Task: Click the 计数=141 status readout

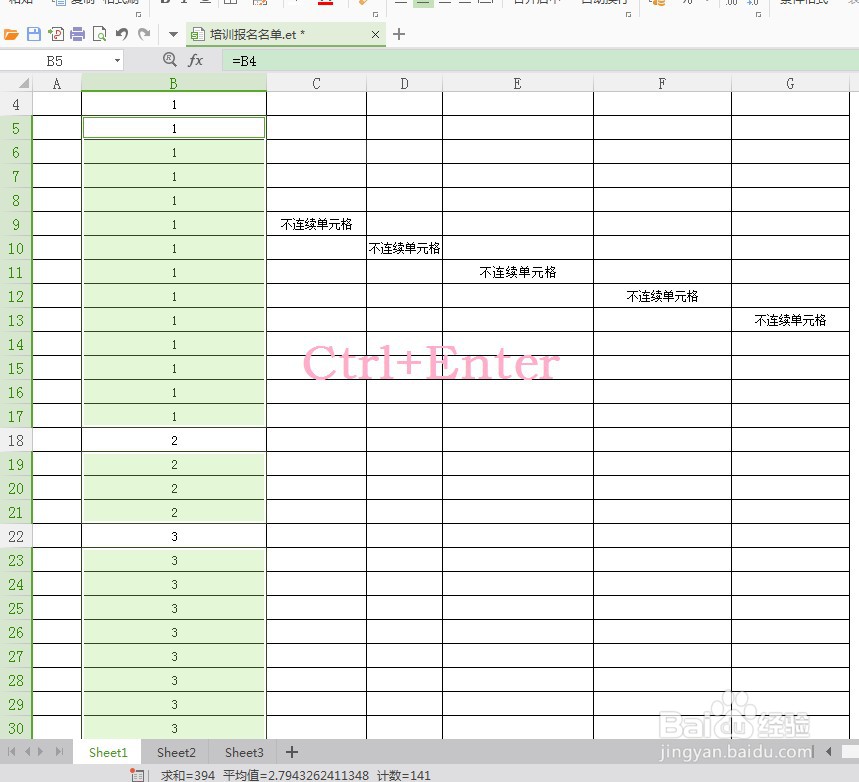Action: point(404,775)
